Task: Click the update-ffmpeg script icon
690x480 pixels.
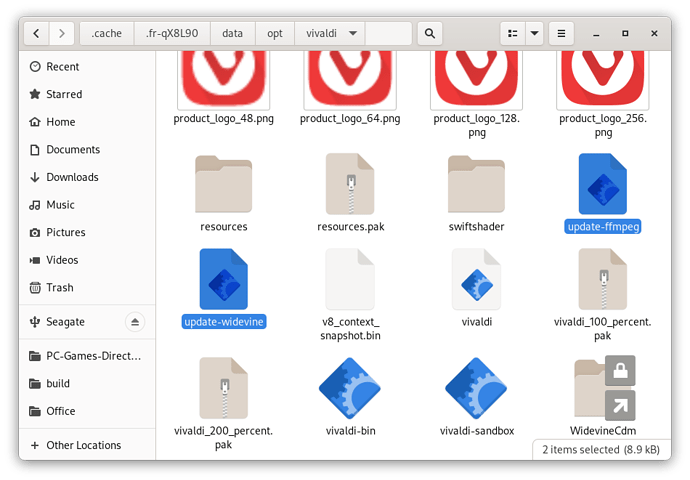Action: [x=603, y=184]
